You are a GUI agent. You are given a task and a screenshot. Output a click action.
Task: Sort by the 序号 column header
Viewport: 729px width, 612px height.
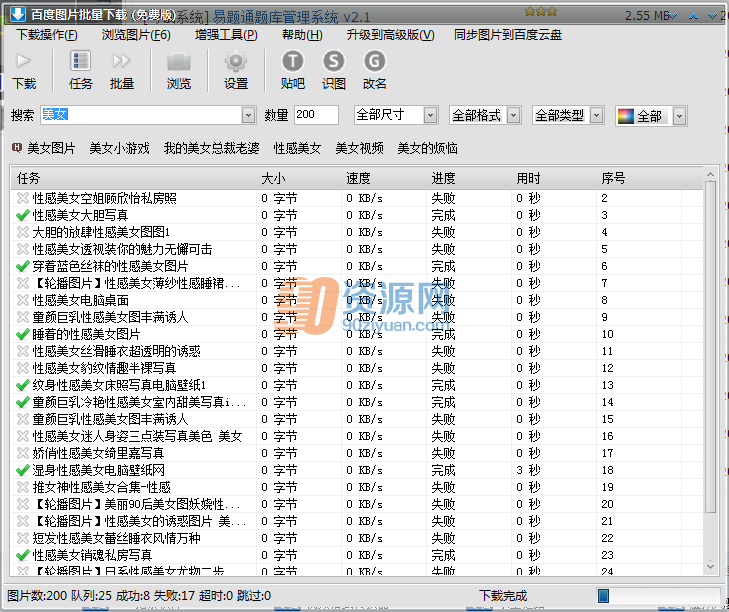pos(639,178)
